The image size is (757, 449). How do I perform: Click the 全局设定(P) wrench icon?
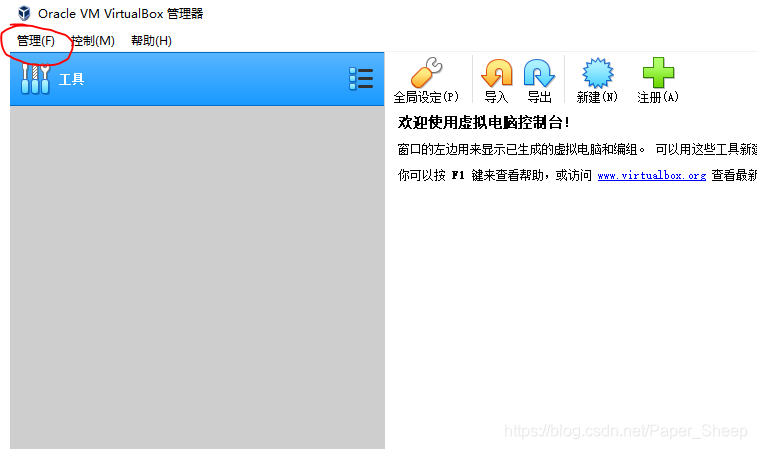tap(426, 72)
